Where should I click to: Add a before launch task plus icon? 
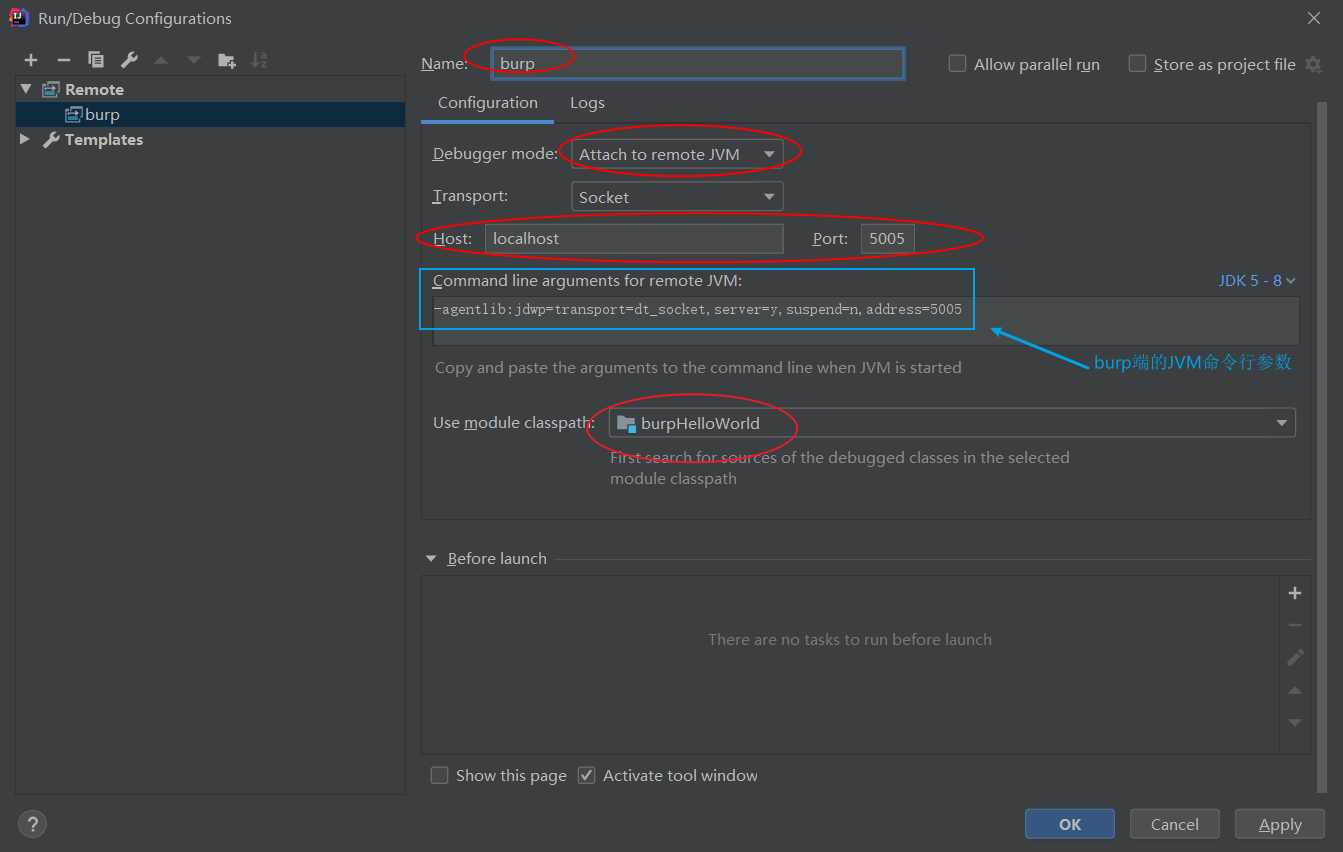[1295, 593]
